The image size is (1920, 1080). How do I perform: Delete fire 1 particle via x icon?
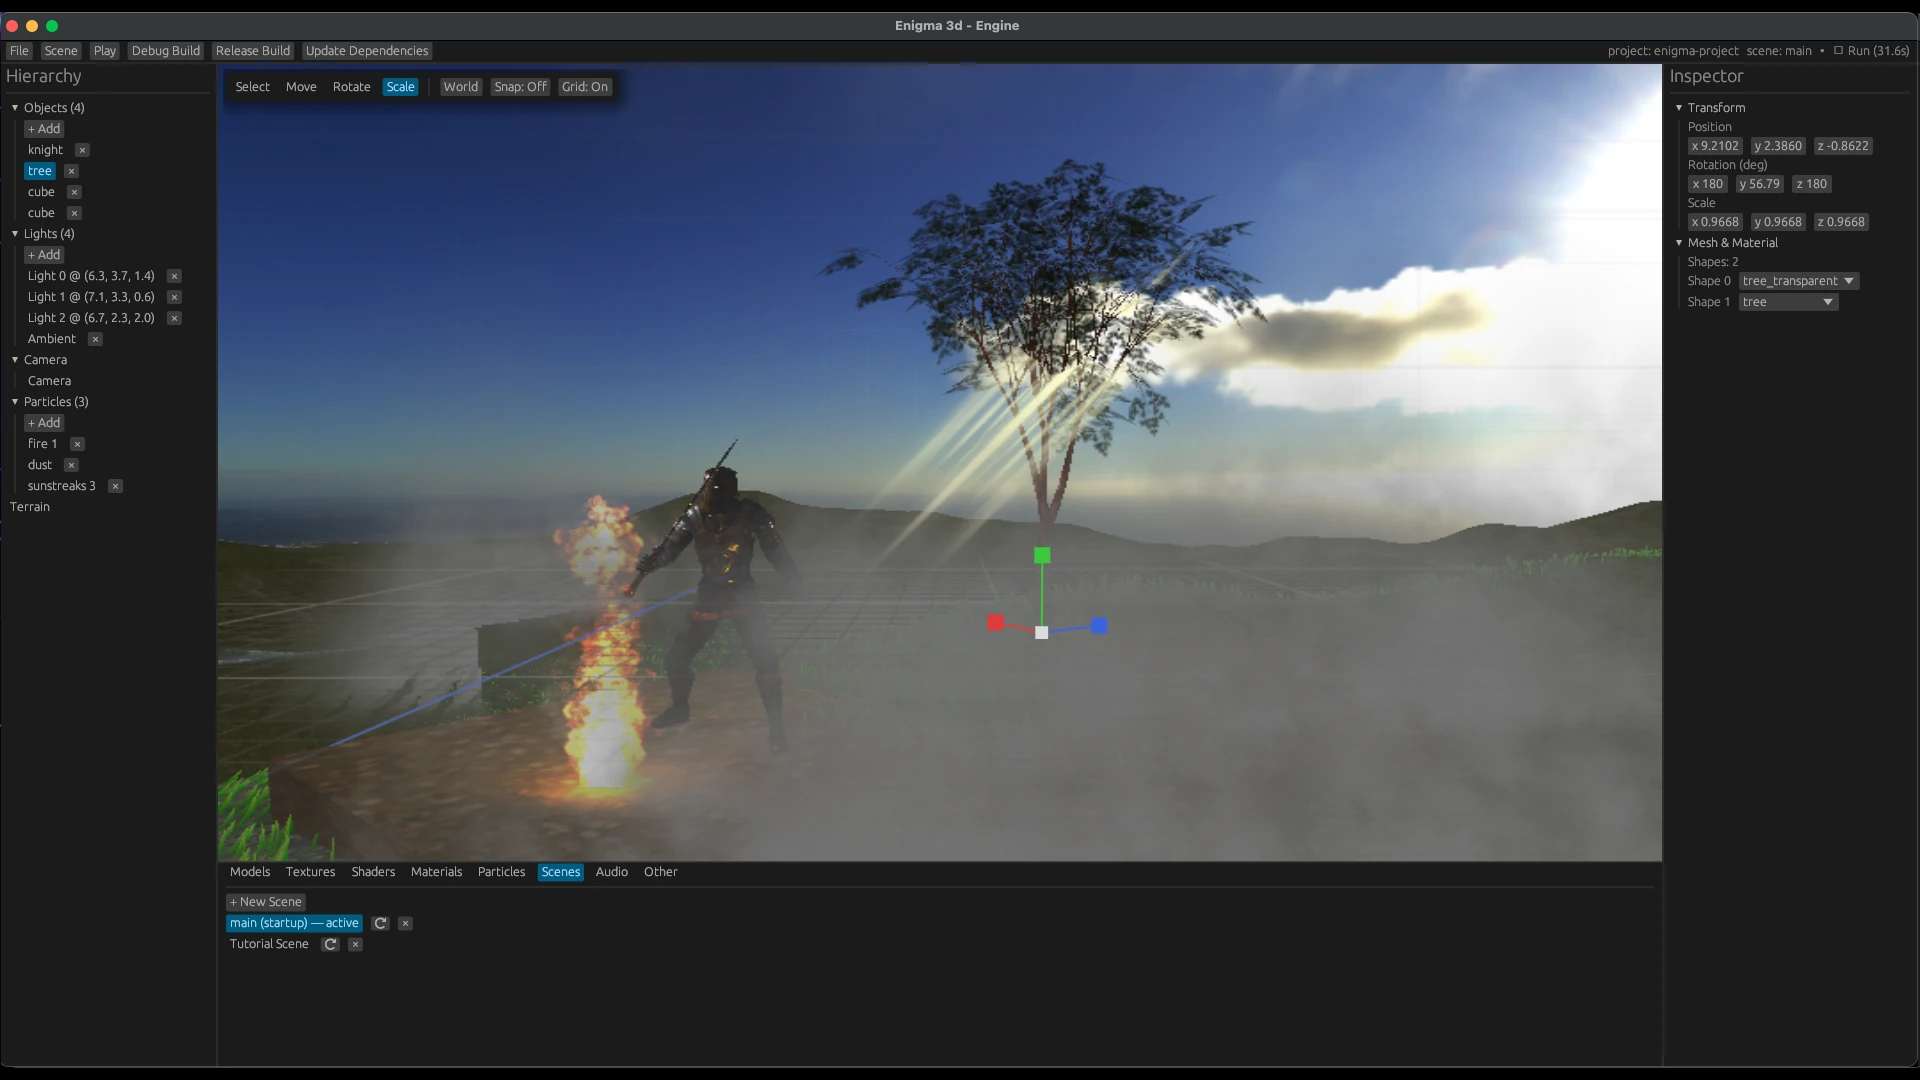click(x=77, y=444)
